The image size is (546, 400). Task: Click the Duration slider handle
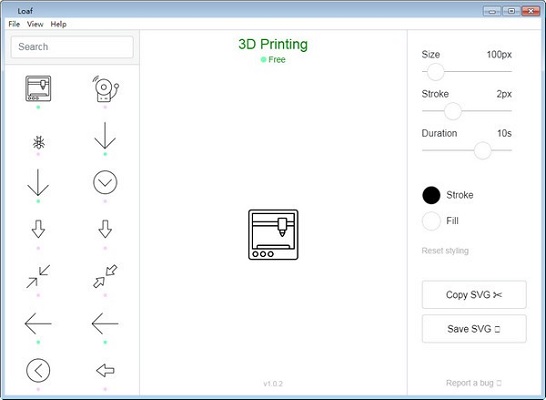pos(483,150)
